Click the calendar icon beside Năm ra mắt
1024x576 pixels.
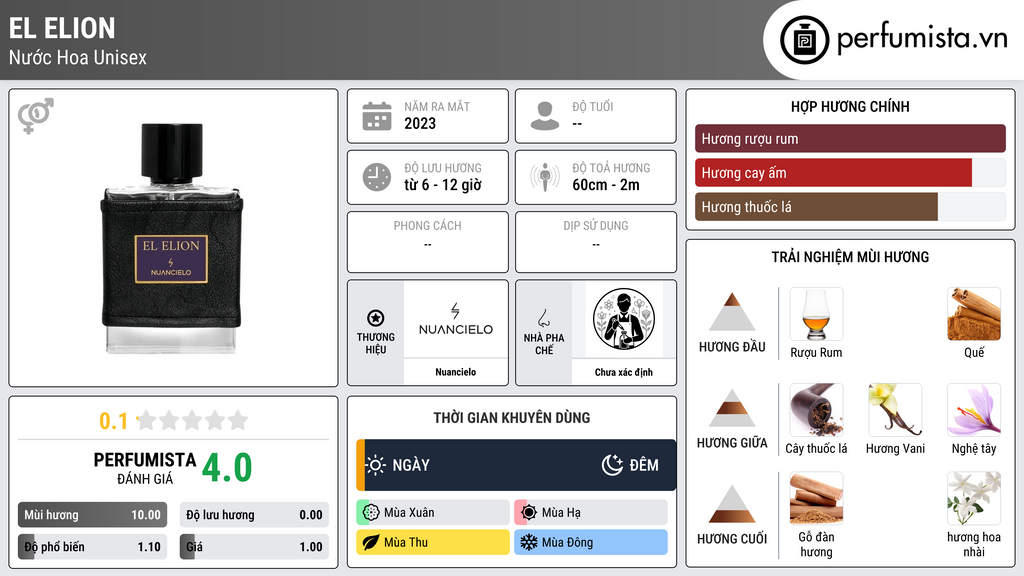(x=377, y=116)
